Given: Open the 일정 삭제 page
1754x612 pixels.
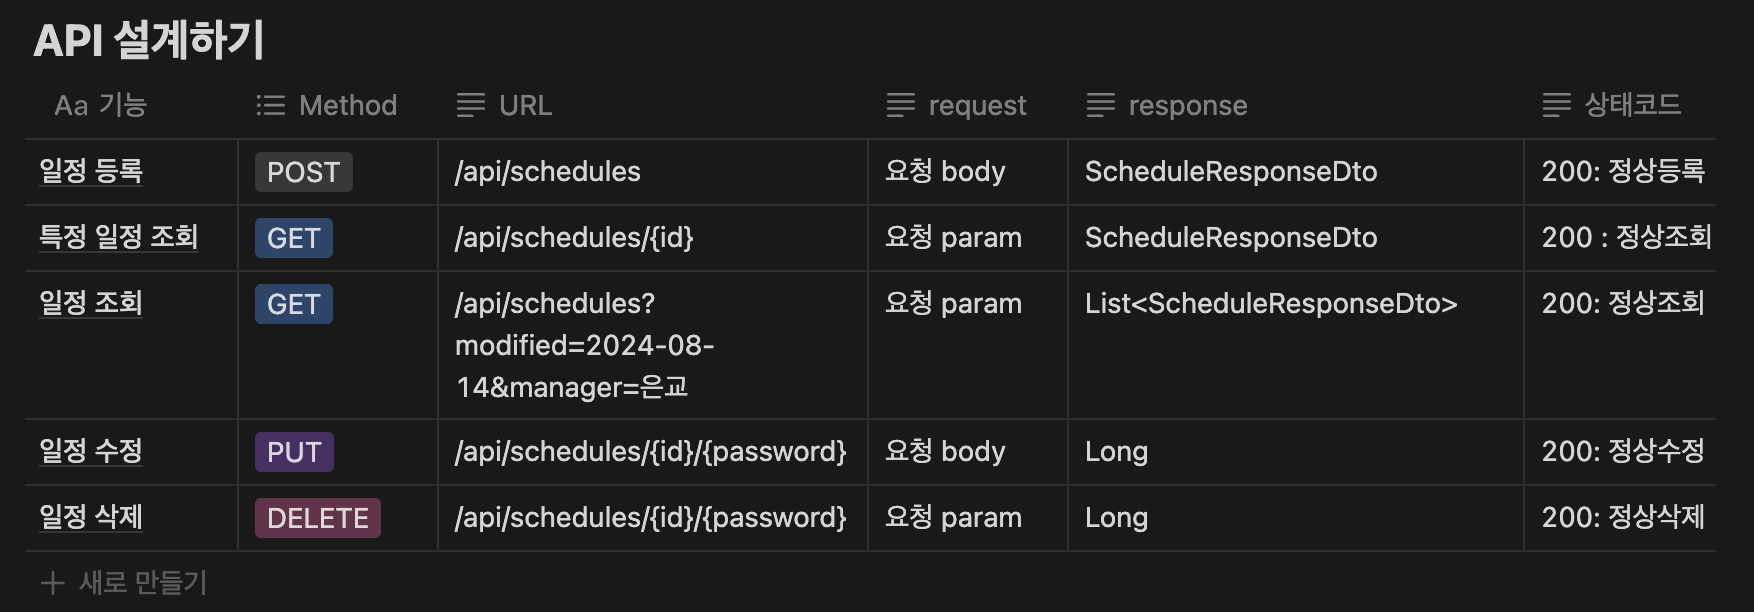Looking at the screenshot, I should point(91,517).
